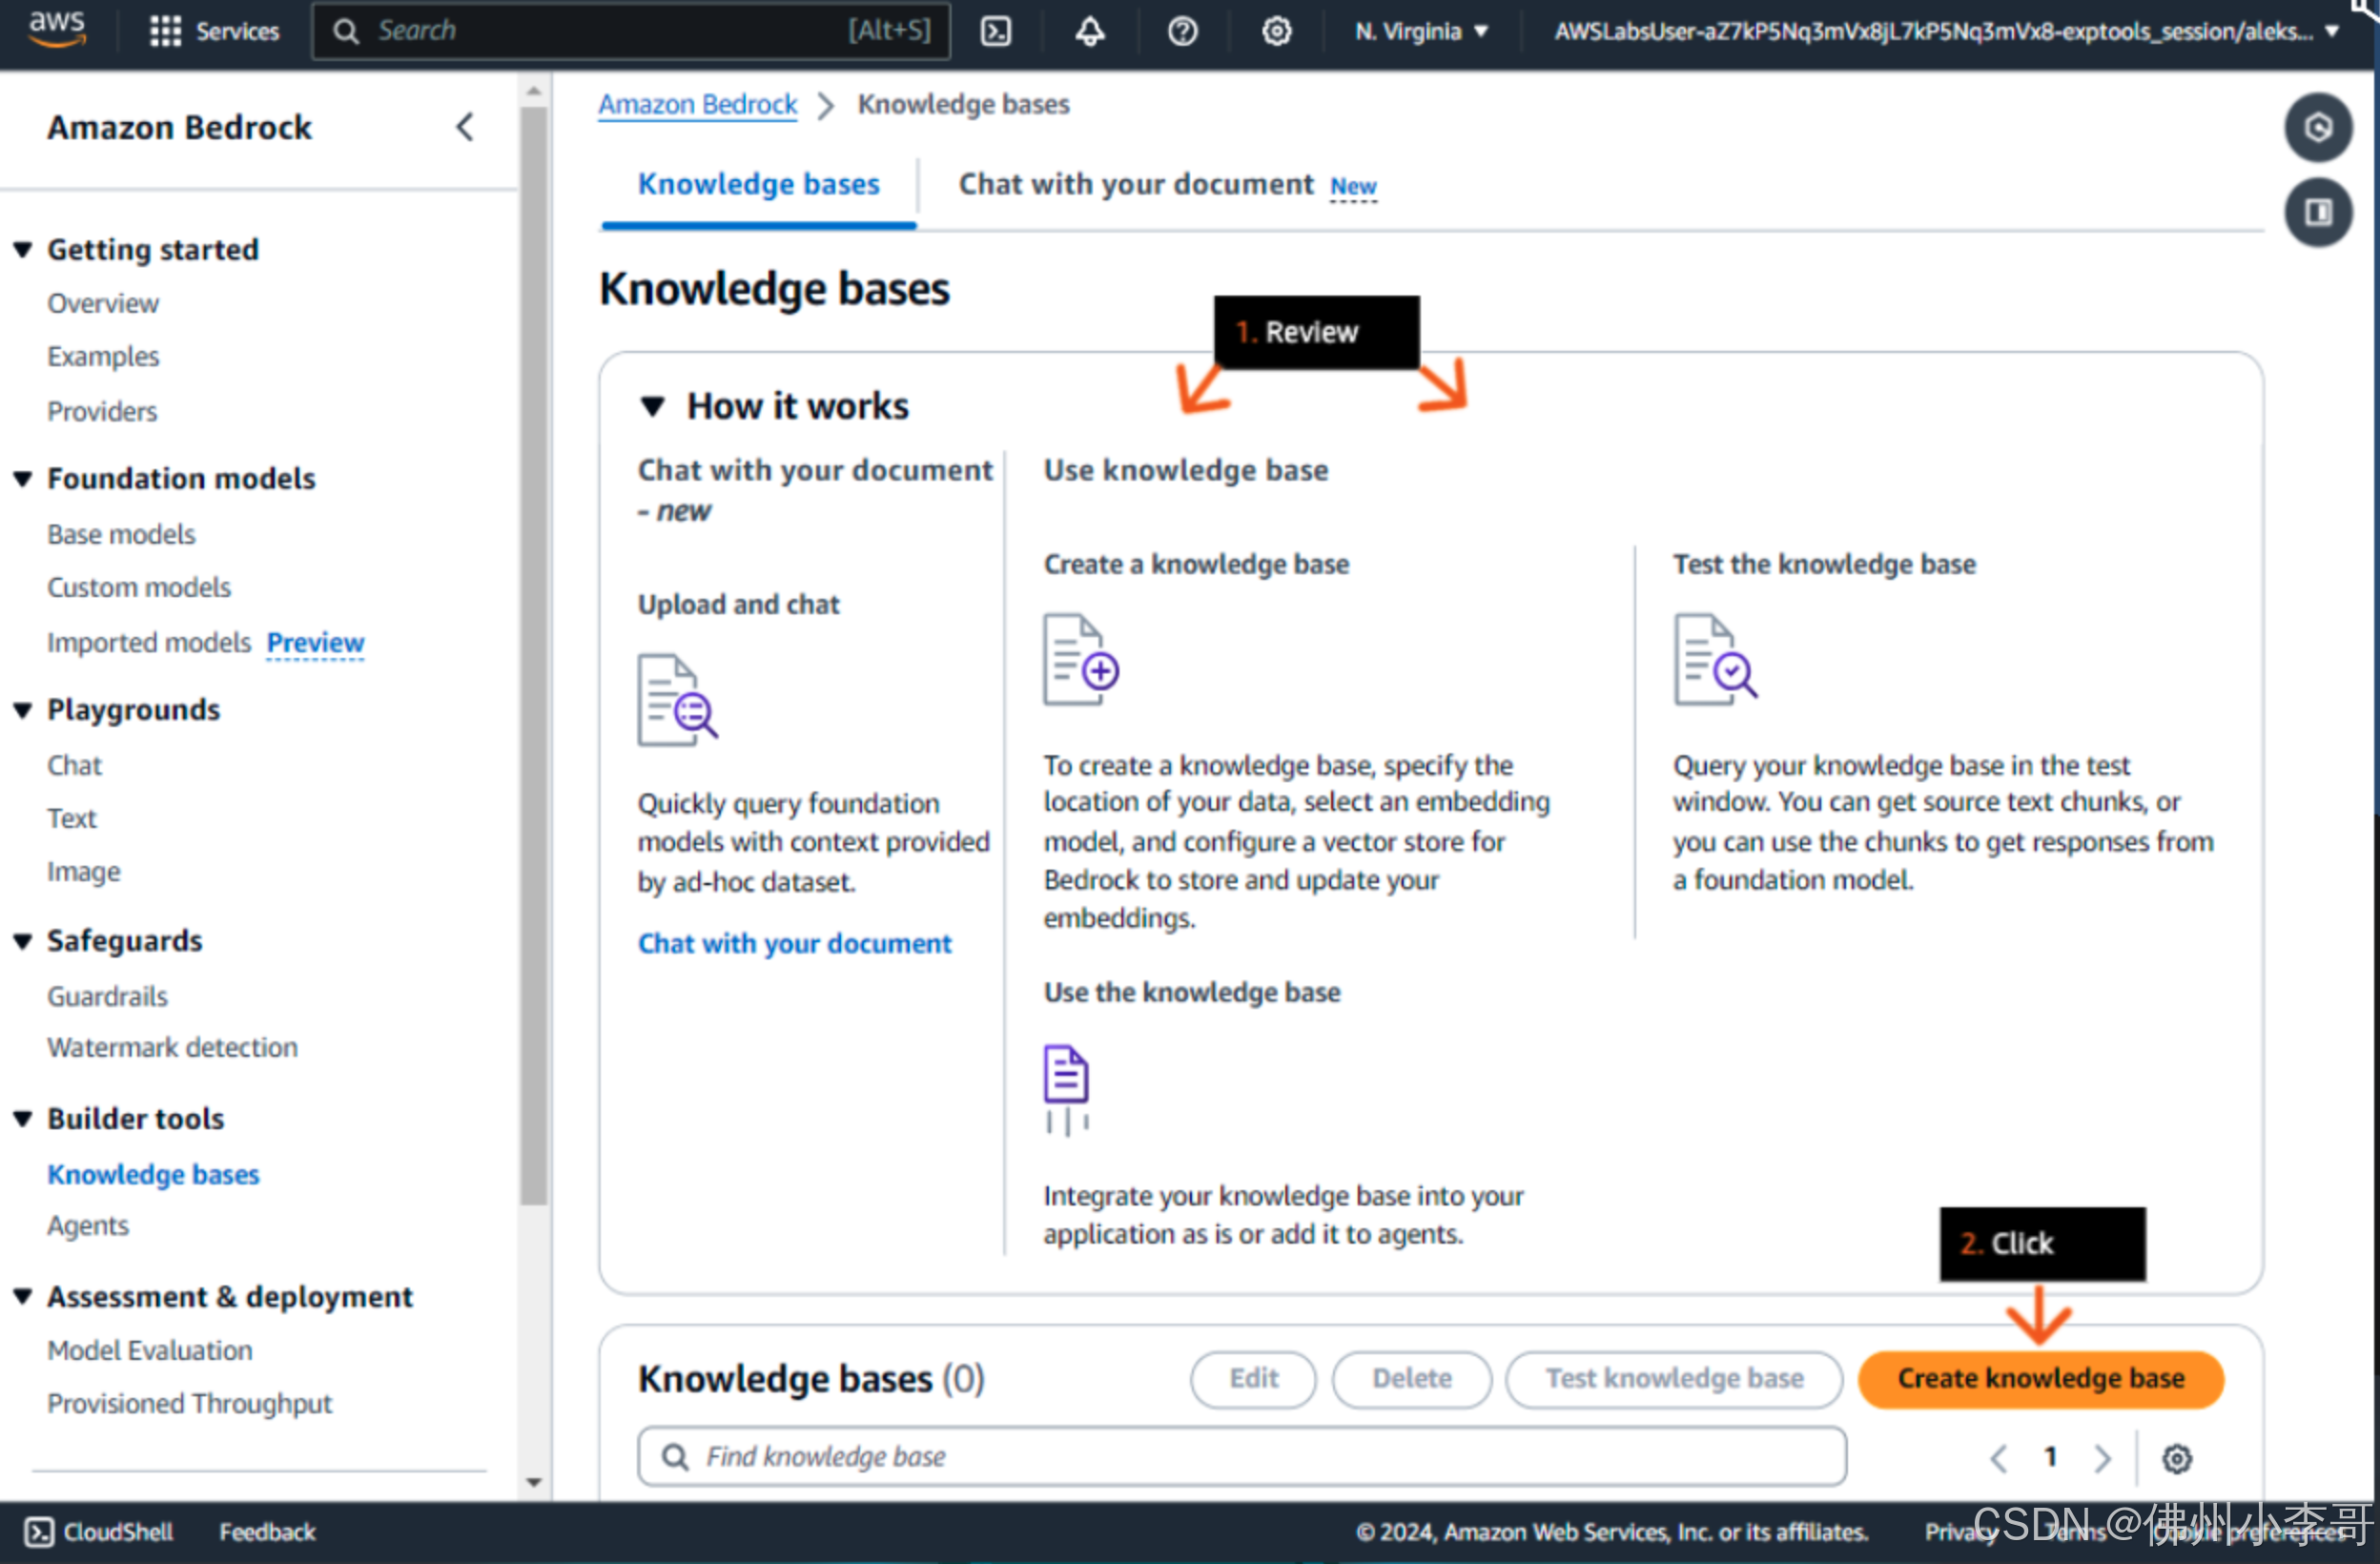This screenshot has width=2380, height=1564.
Task: Open Agents in the sidebar
Action: [x=88, y=1225]
